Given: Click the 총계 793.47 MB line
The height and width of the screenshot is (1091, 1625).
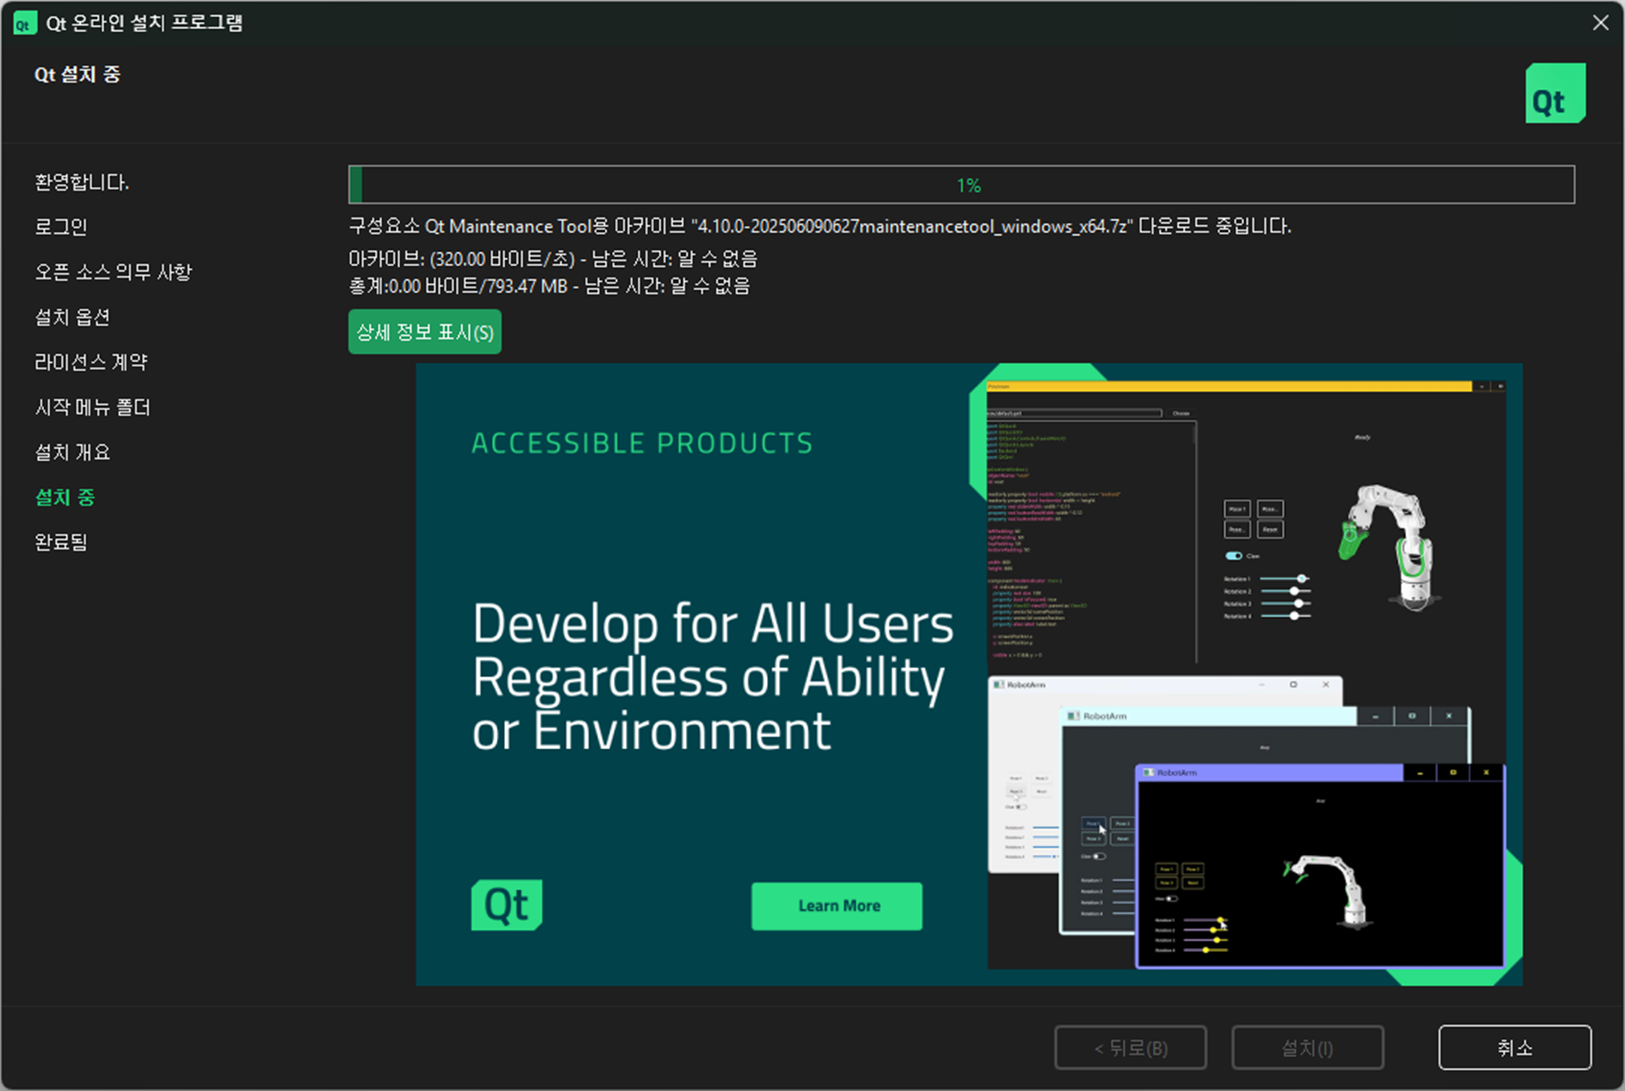Looking at the screenshot, I should click(549, 286).
